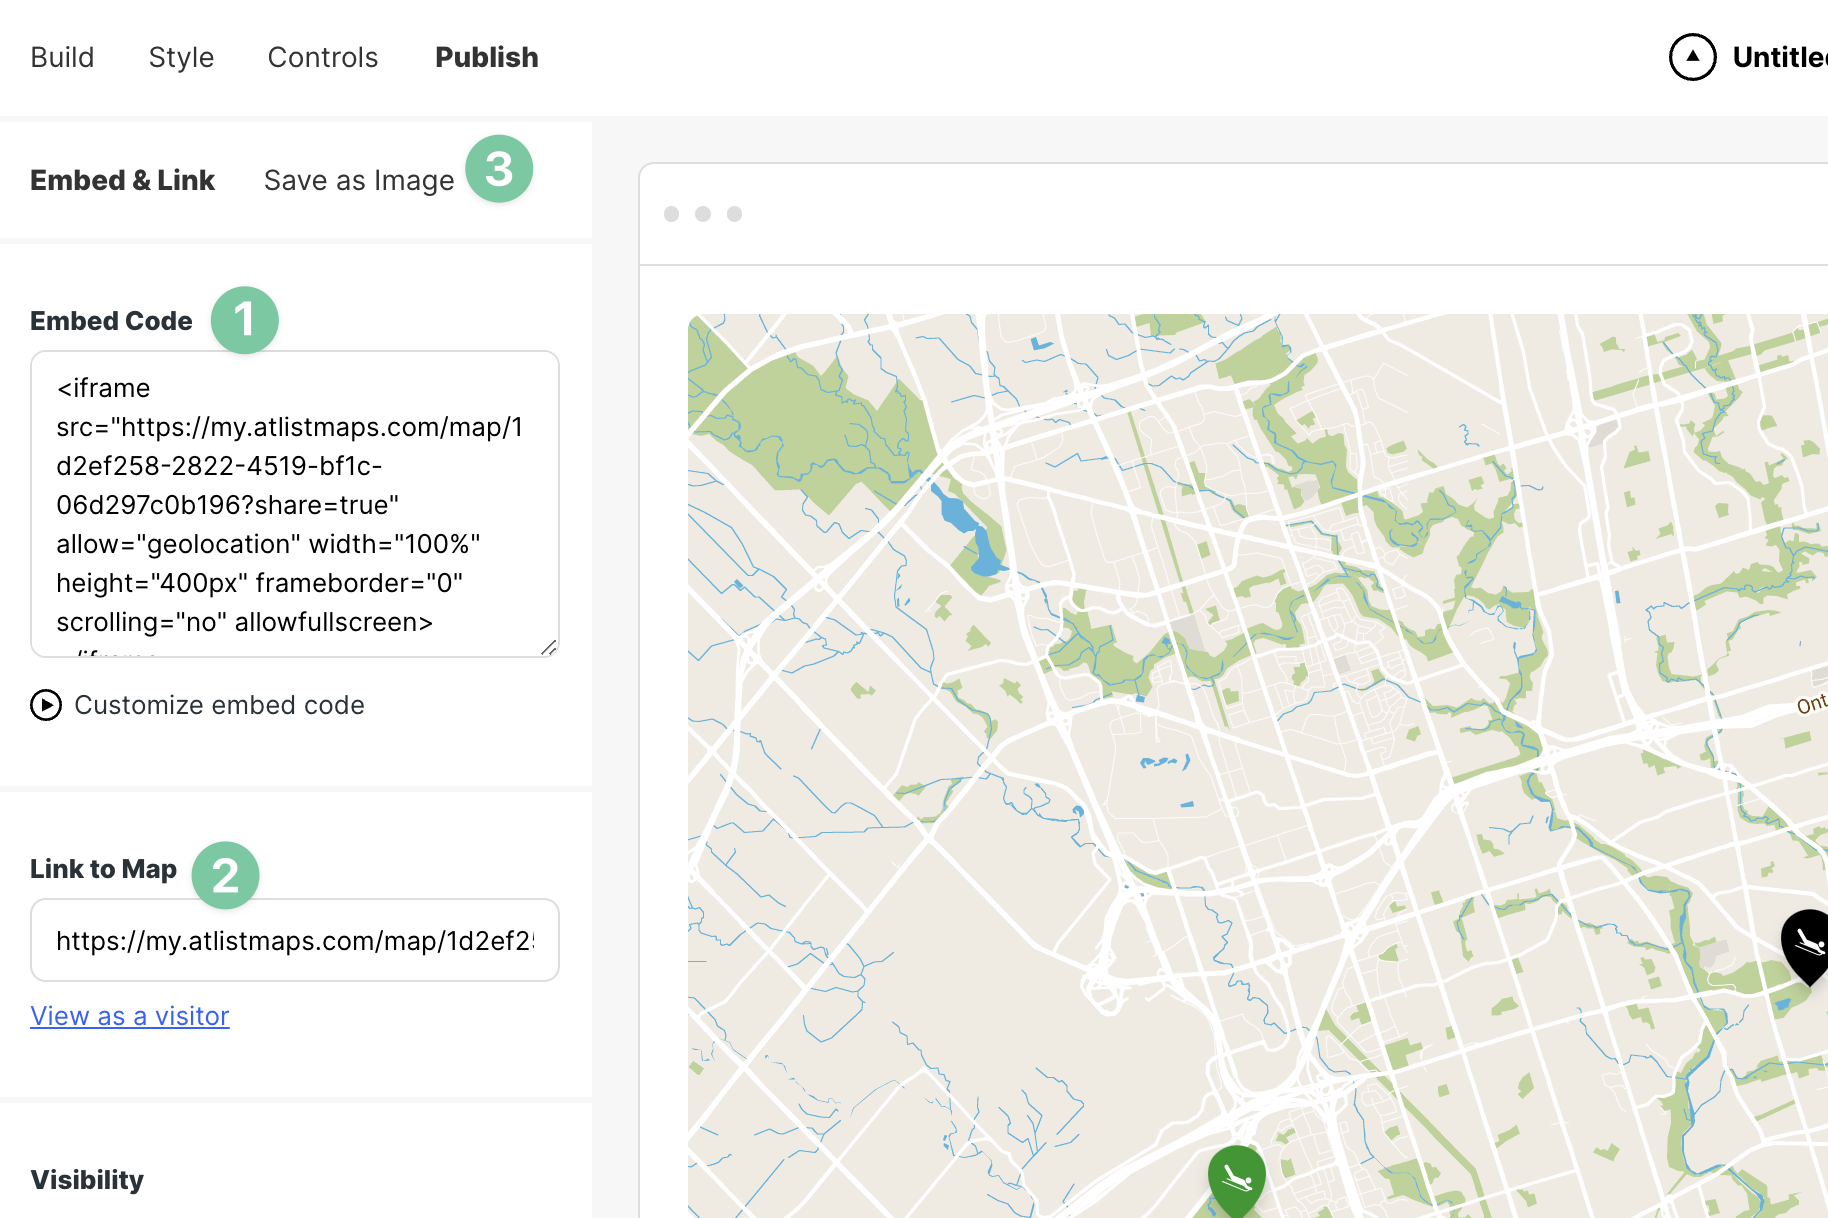This screenshot has height=1218, width=1828.
Task: Click the third grey dot in preview header
Action: tap(734, 214)
